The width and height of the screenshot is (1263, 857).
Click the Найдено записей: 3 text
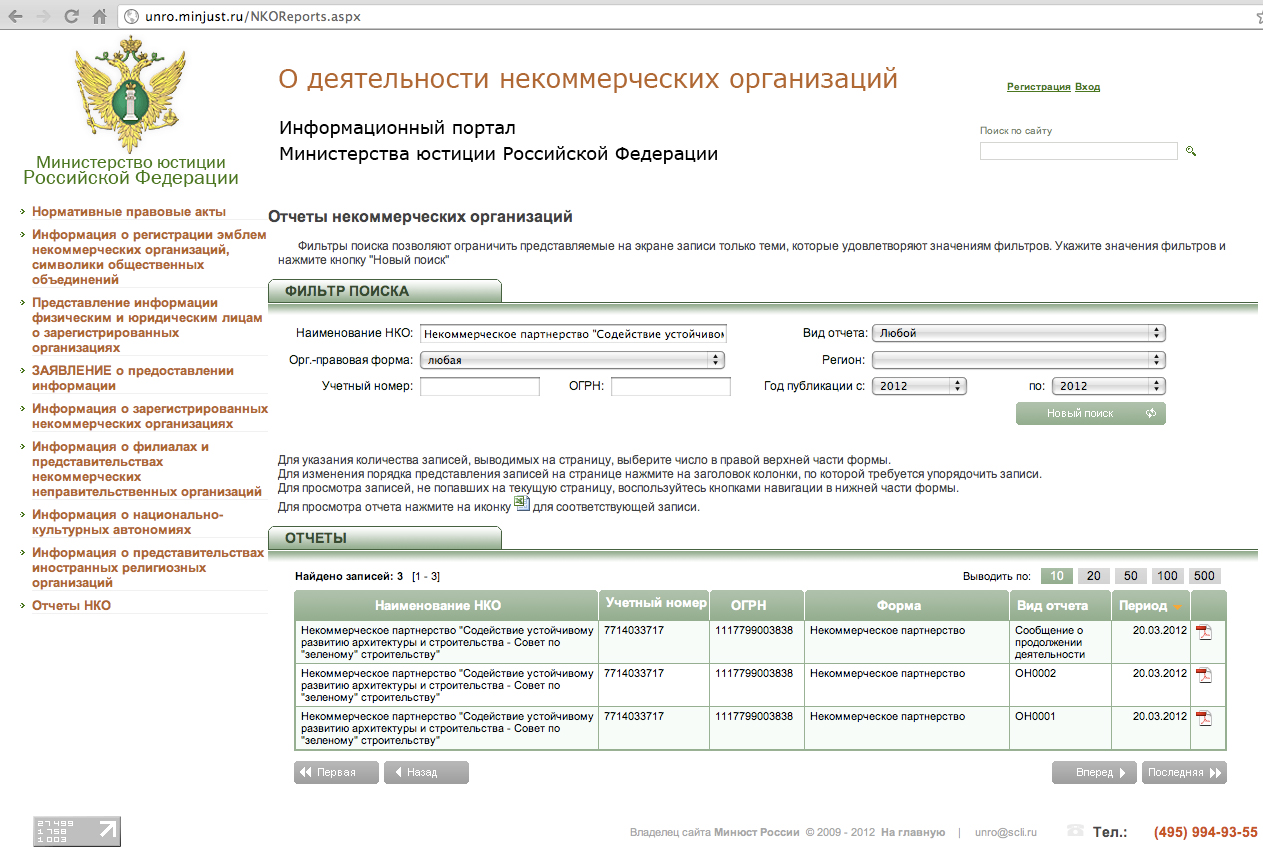click(349, 576)
